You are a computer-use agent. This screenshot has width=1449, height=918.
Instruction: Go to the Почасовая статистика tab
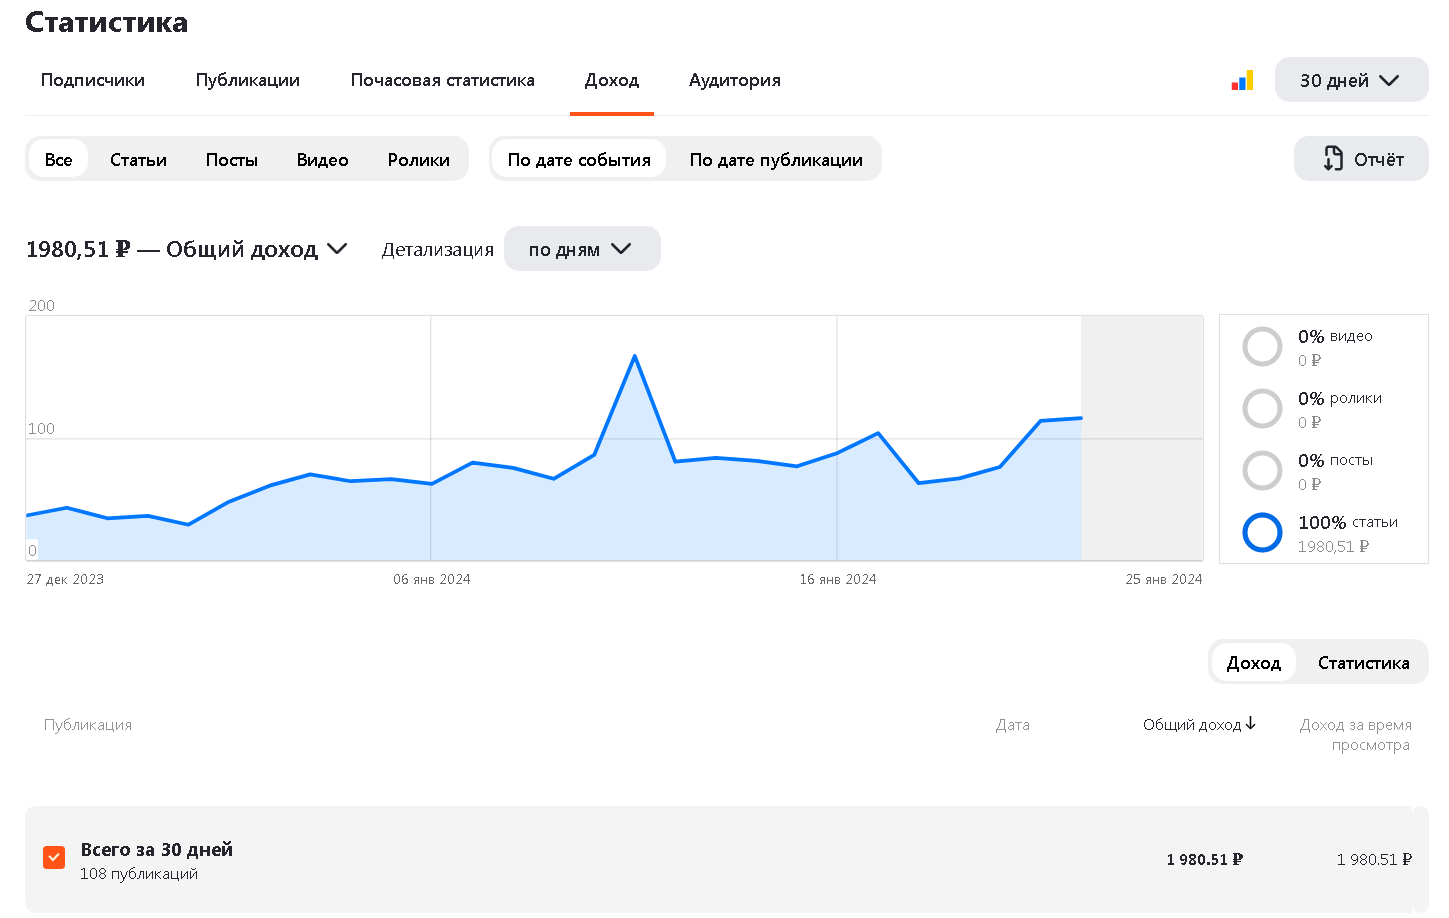pyautogui.click(x=442, y=80)
